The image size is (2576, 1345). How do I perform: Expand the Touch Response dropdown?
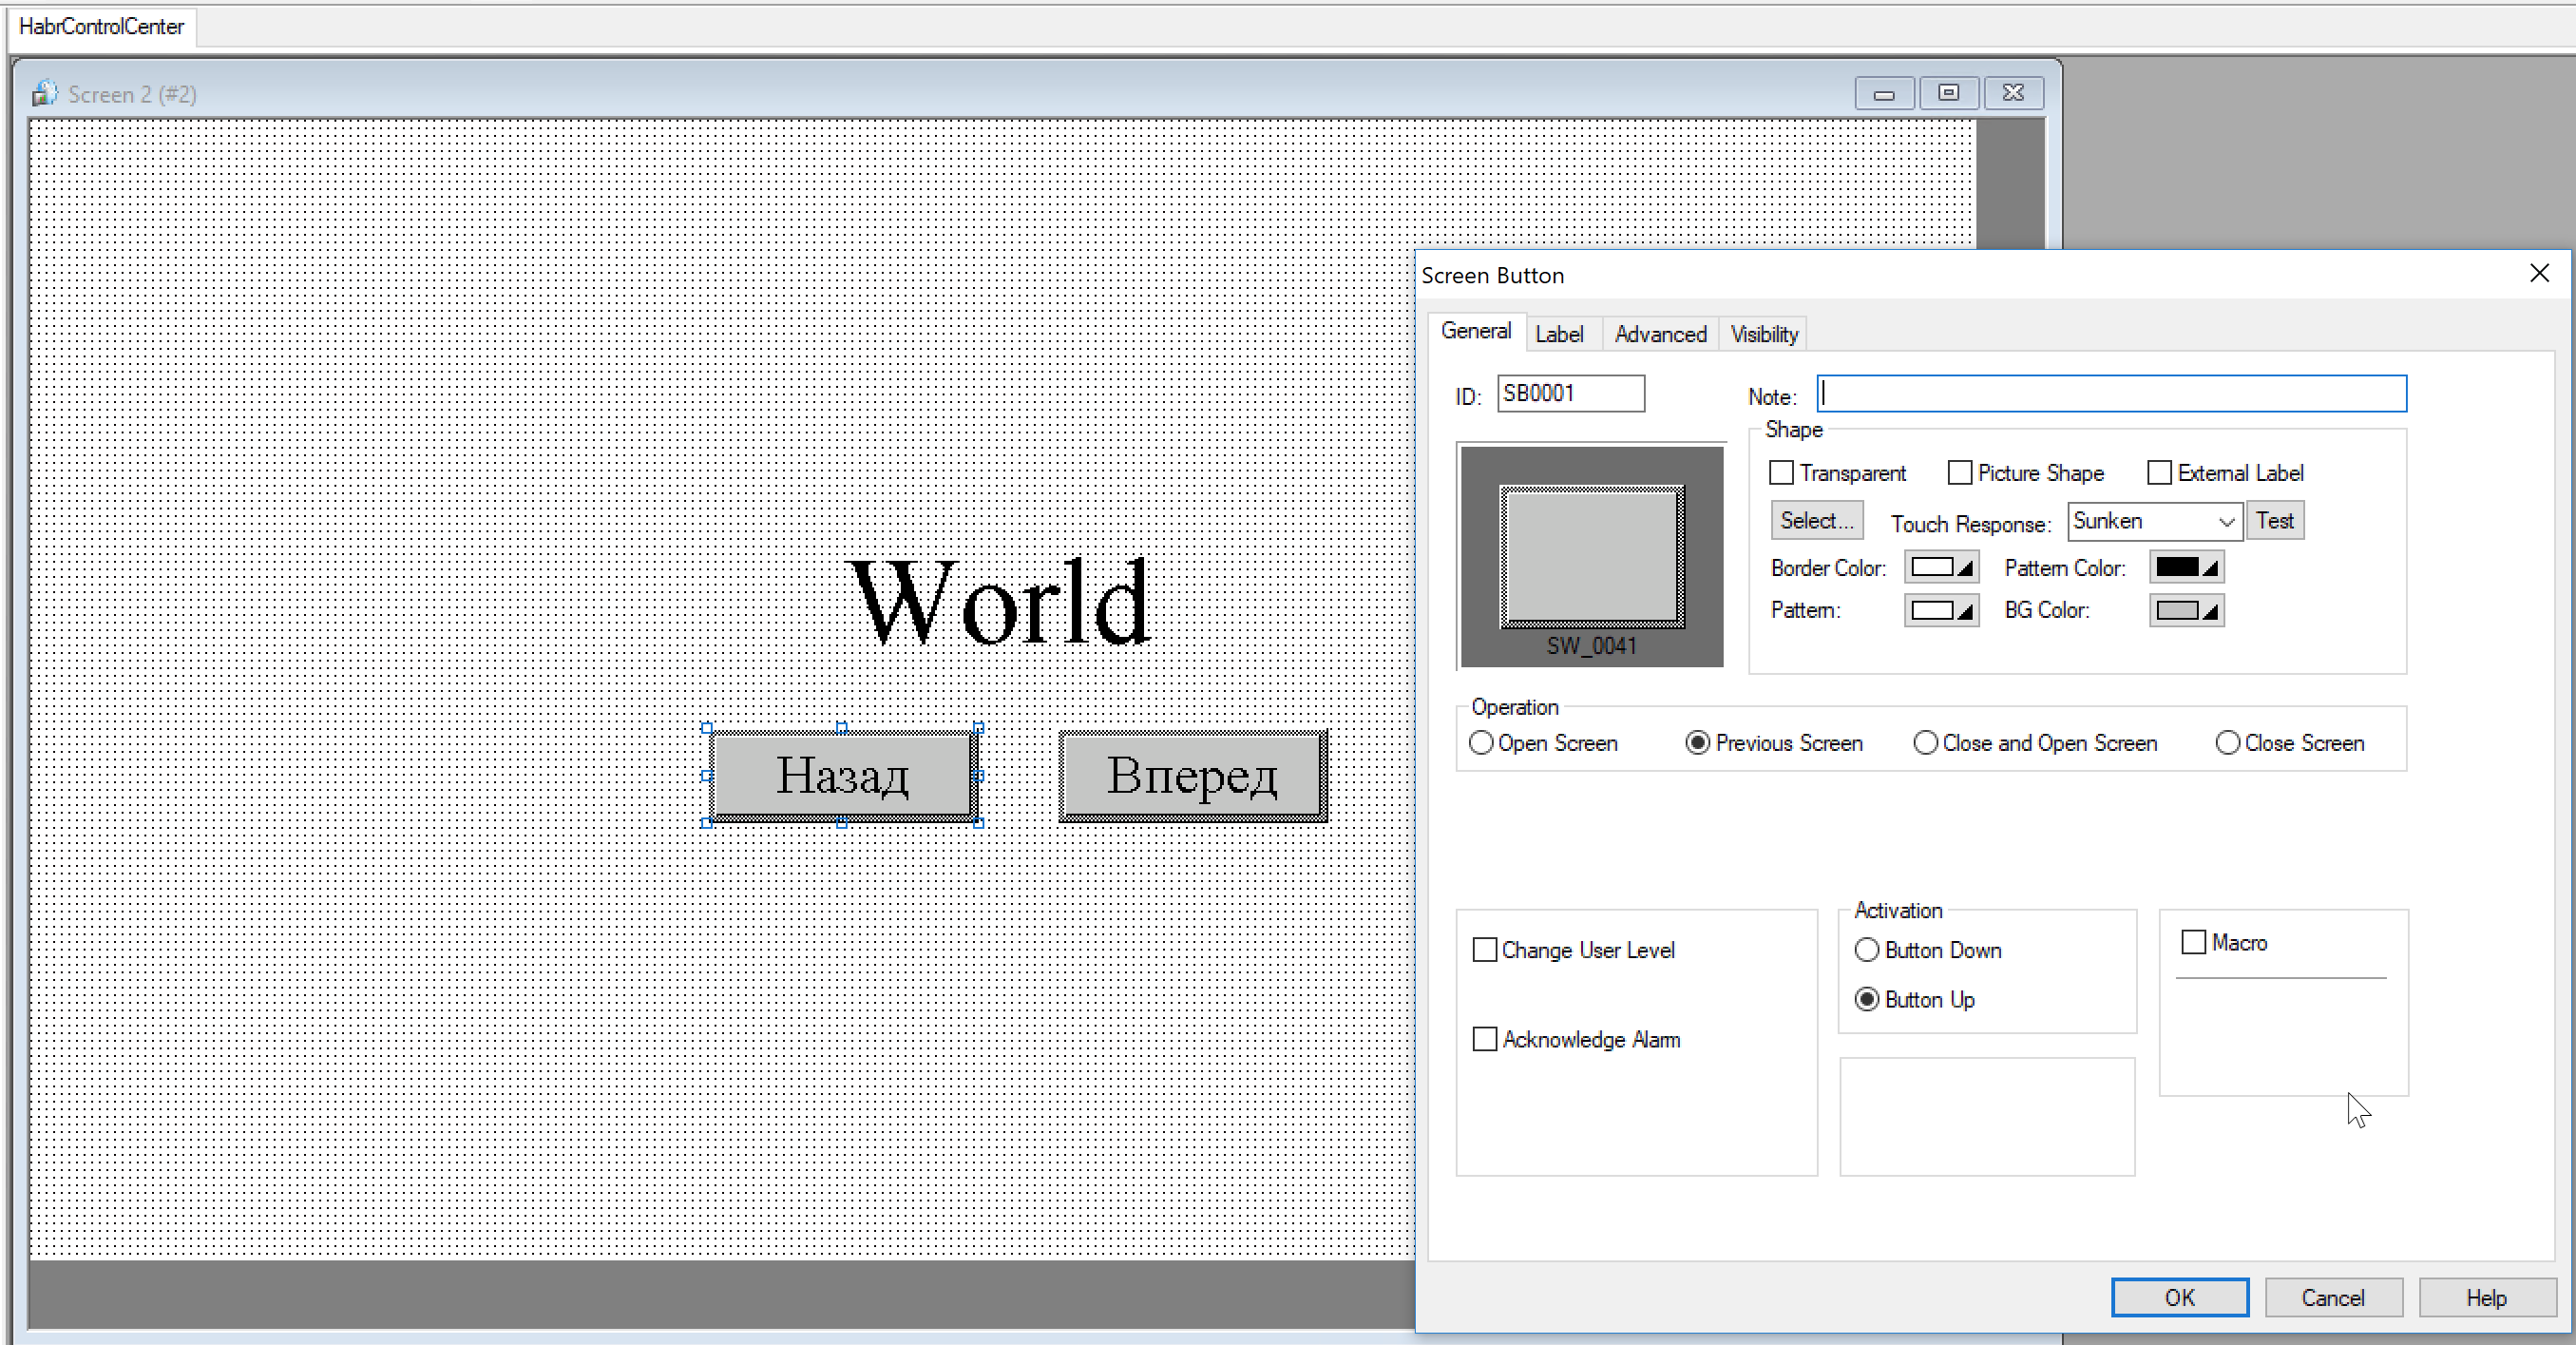(2225, 521)
